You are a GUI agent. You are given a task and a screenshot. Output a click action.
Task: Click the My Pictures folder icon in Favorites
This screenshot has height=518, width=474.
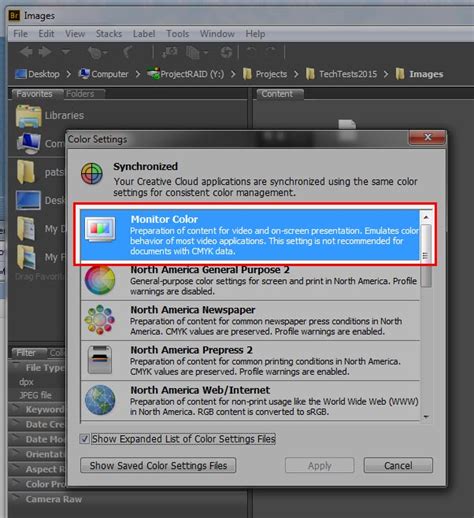point(26,257)
